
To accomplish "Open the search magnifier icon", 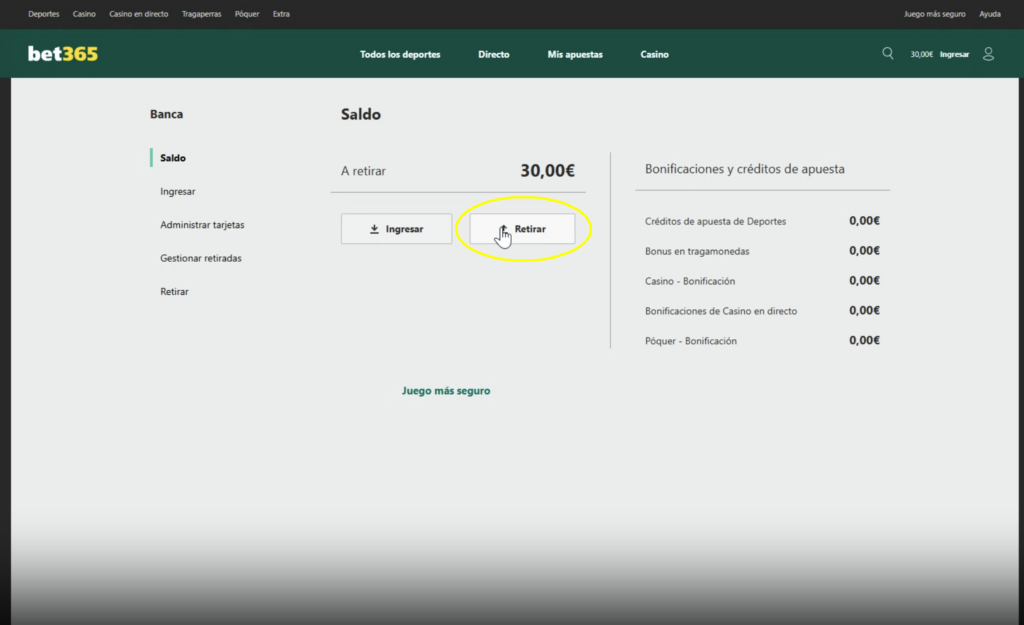I will click(x=888, y=54).
